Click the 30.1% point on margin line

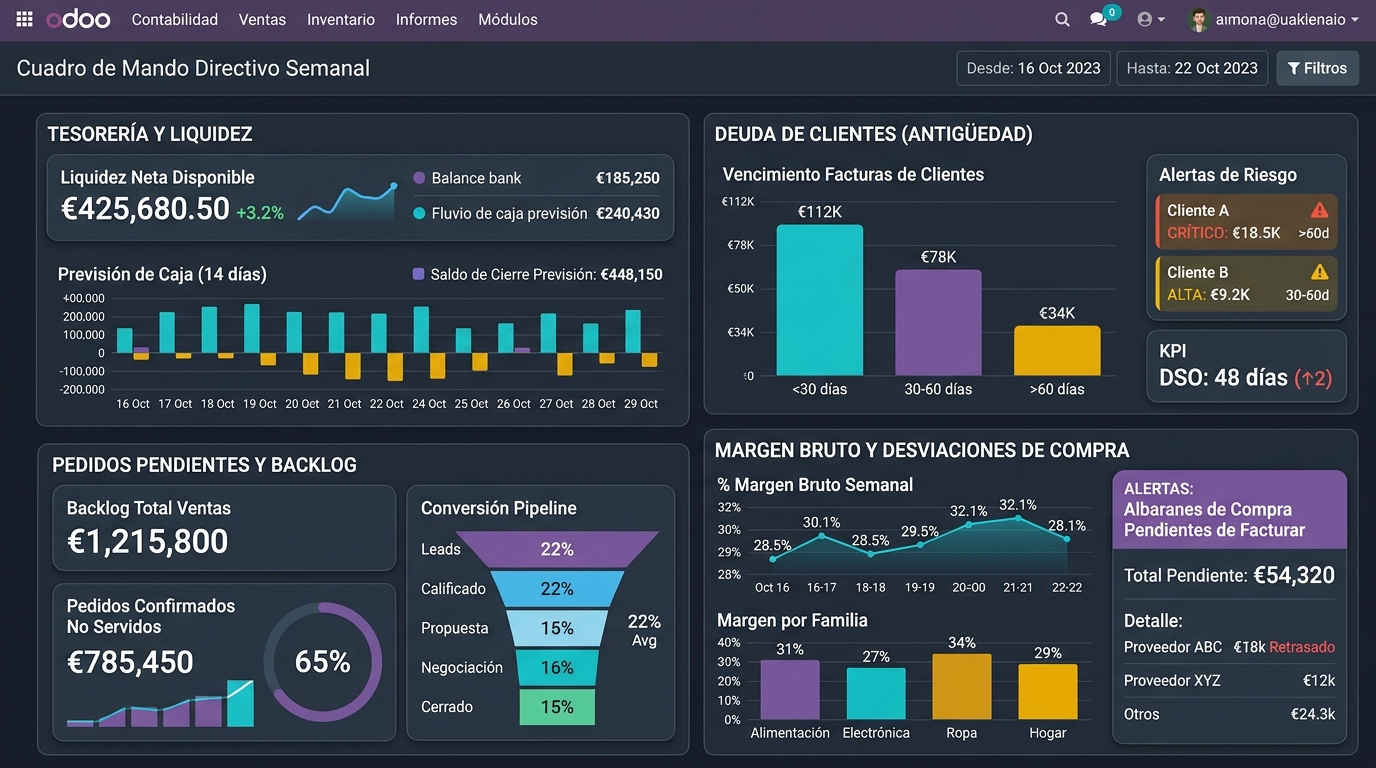coord(822,536)
